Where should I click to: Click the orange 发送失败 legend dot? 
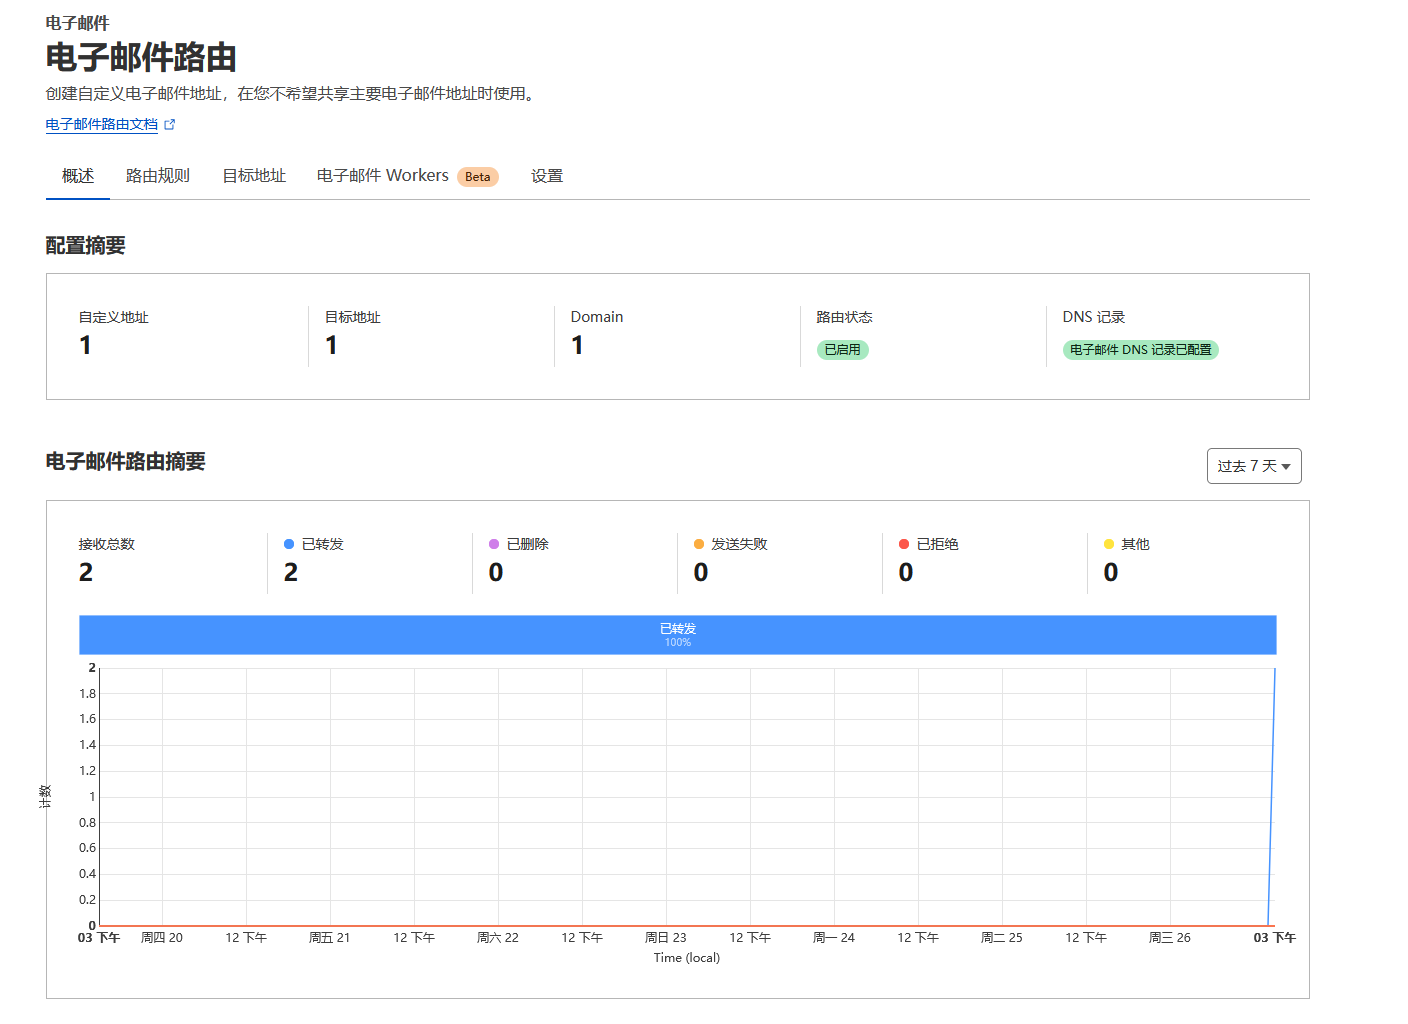pos(699,544)
